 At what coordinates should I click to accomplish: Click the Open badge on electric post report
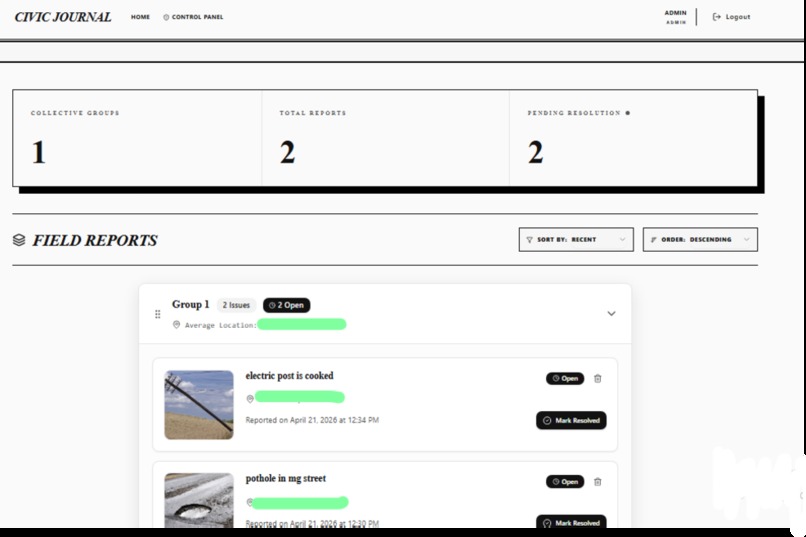565,378
